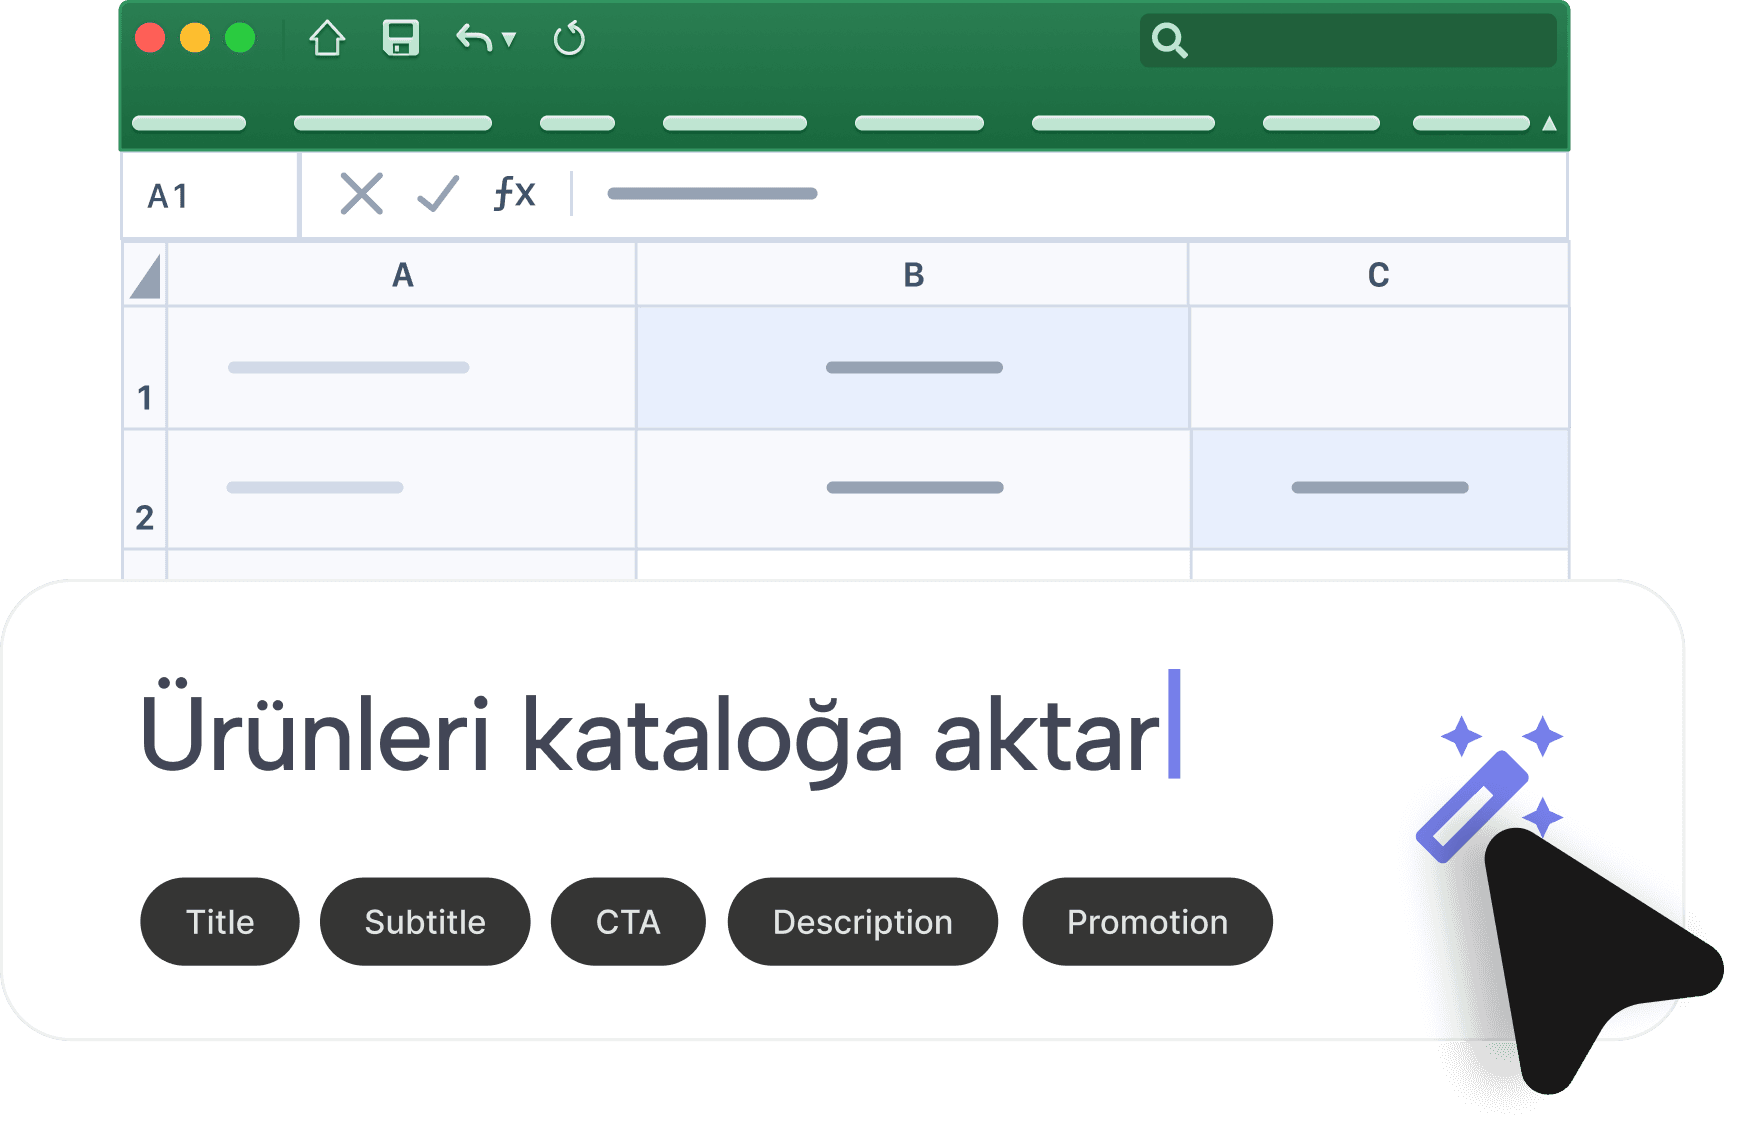Select column B header
Screen dimensions: 1737x1137
click(913, 275)
